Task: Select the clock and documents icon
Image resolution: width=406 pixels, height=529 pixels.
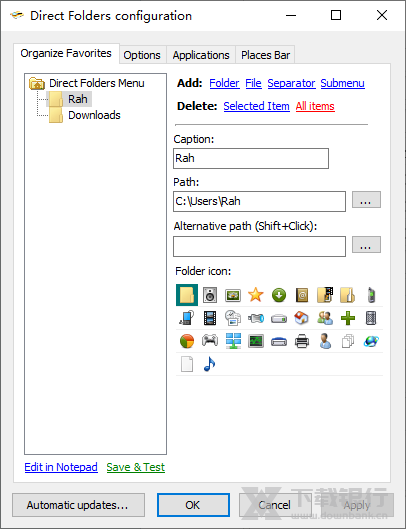Action: [x=233, y=318]
